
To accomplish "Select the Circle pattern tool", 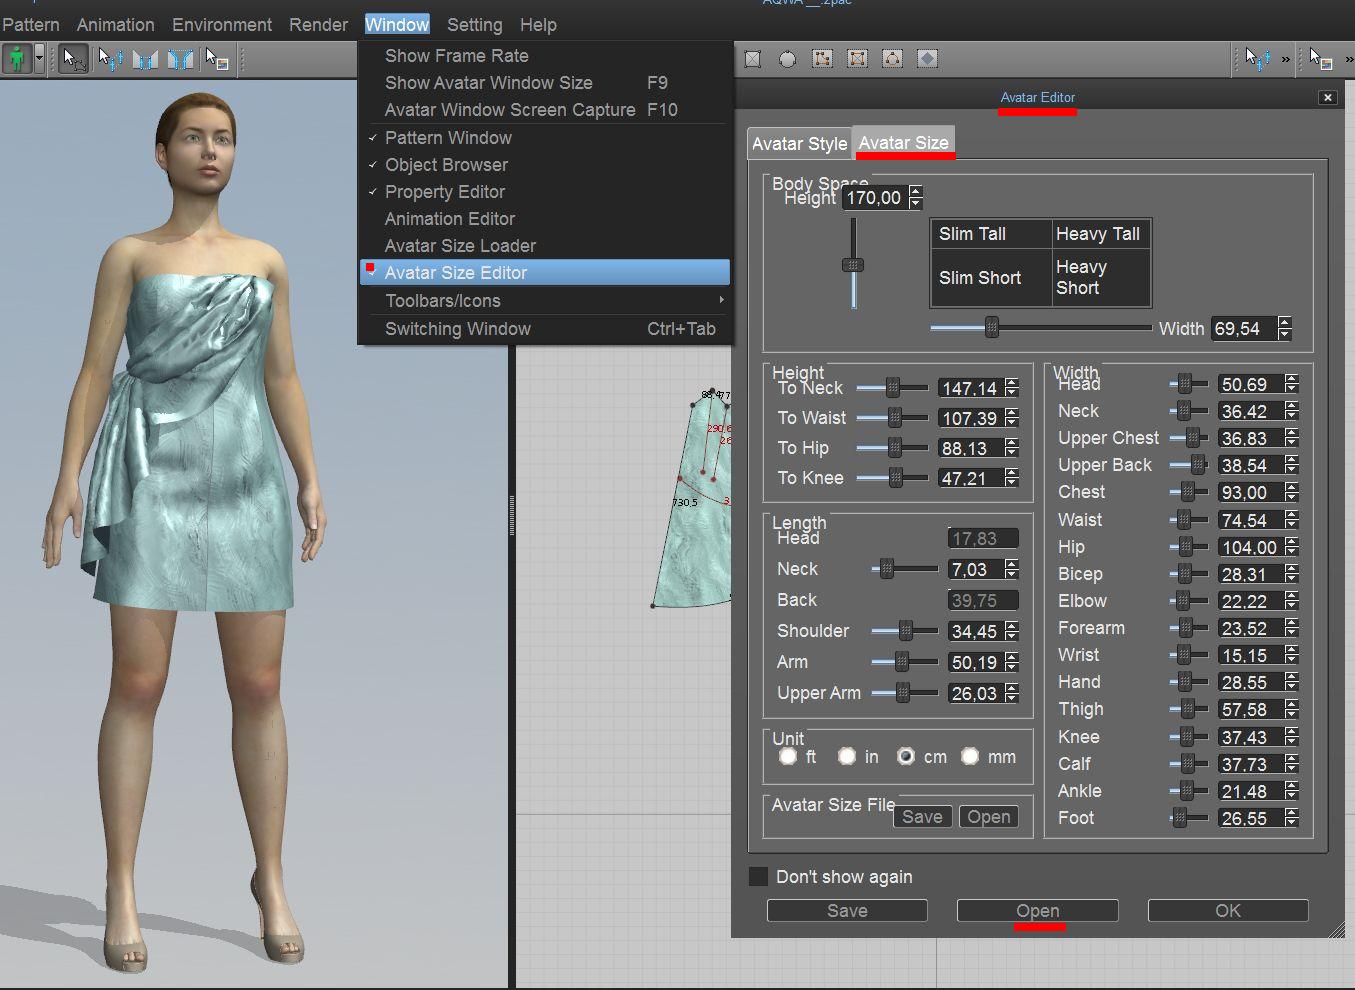I will pyautogui.click(x=788, y=60).
